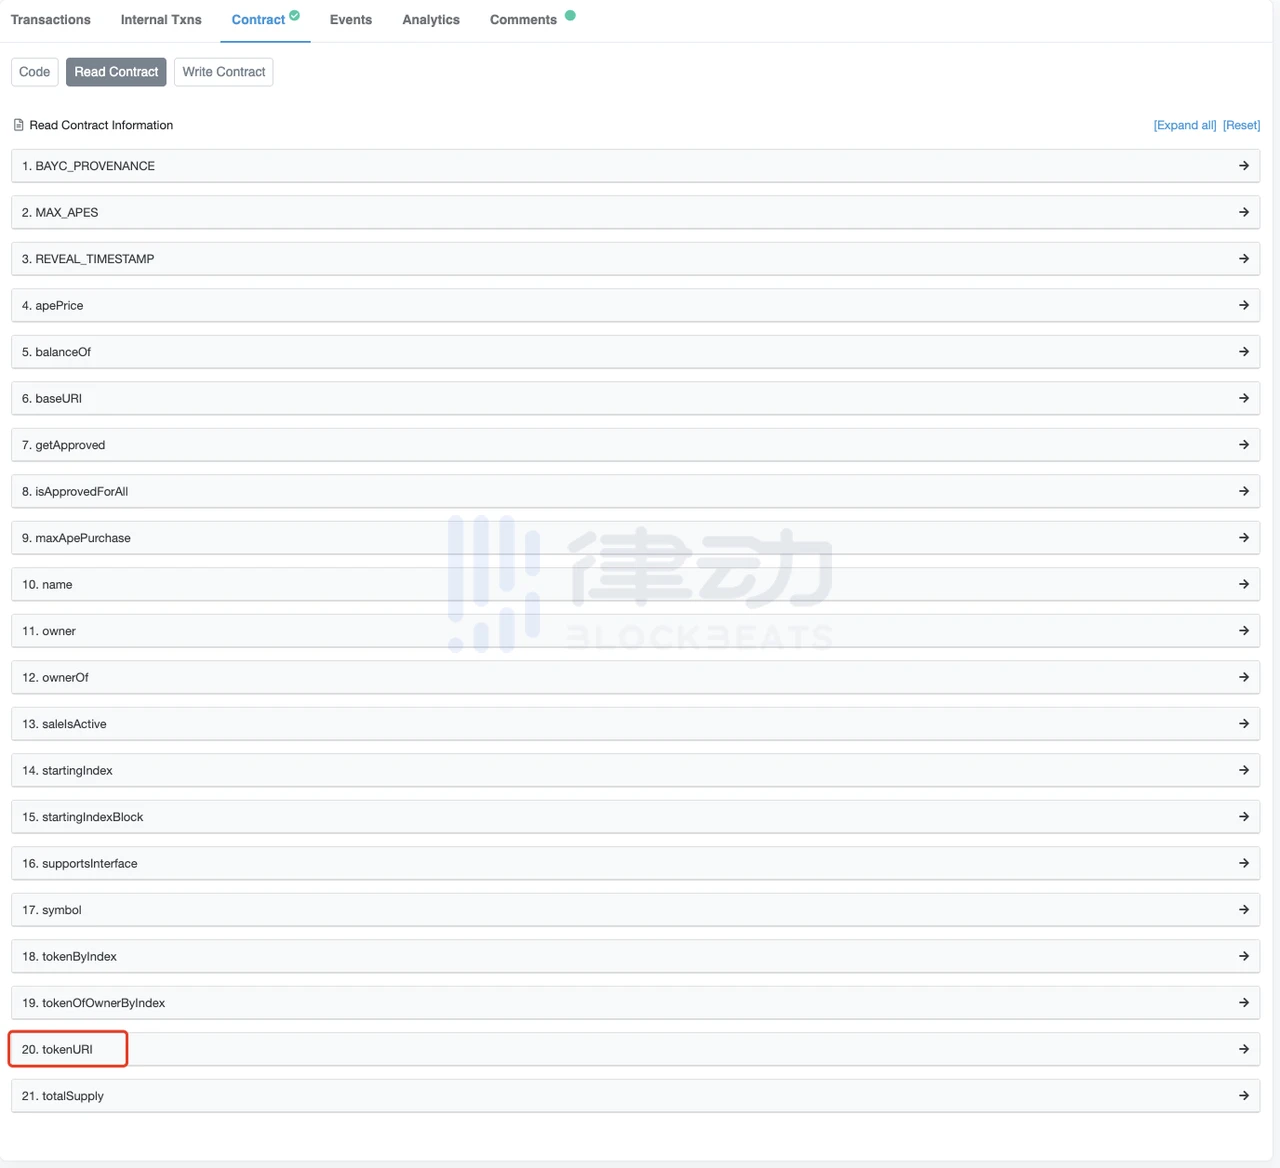
Task: Expand the 2. MAX_APES function
Action: [x=635, y=212]
